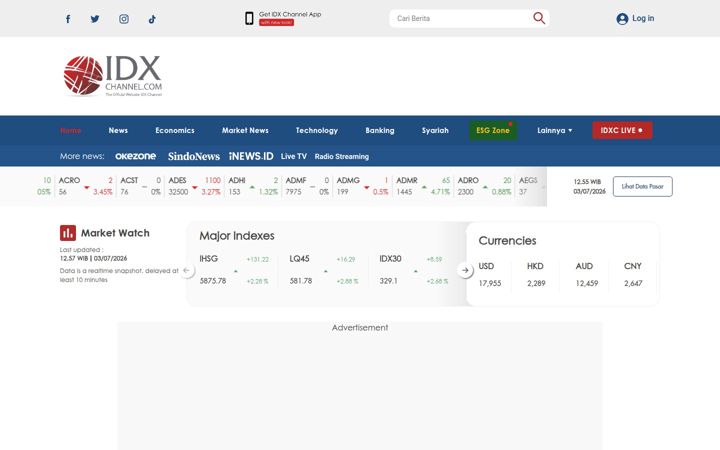Open the Syariah menu
Screen dimensions: 720x450
pos(435,130)
